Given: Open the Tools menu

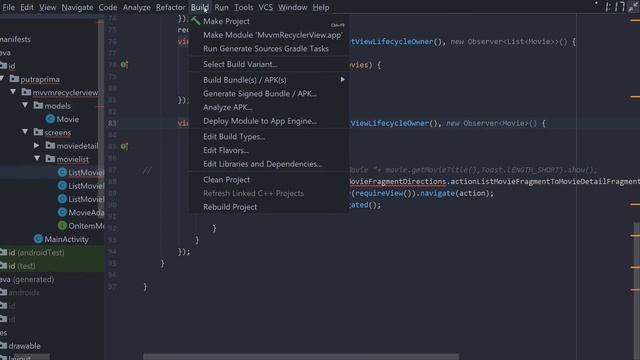Looking at the screenshot, I should coord(244,7).
